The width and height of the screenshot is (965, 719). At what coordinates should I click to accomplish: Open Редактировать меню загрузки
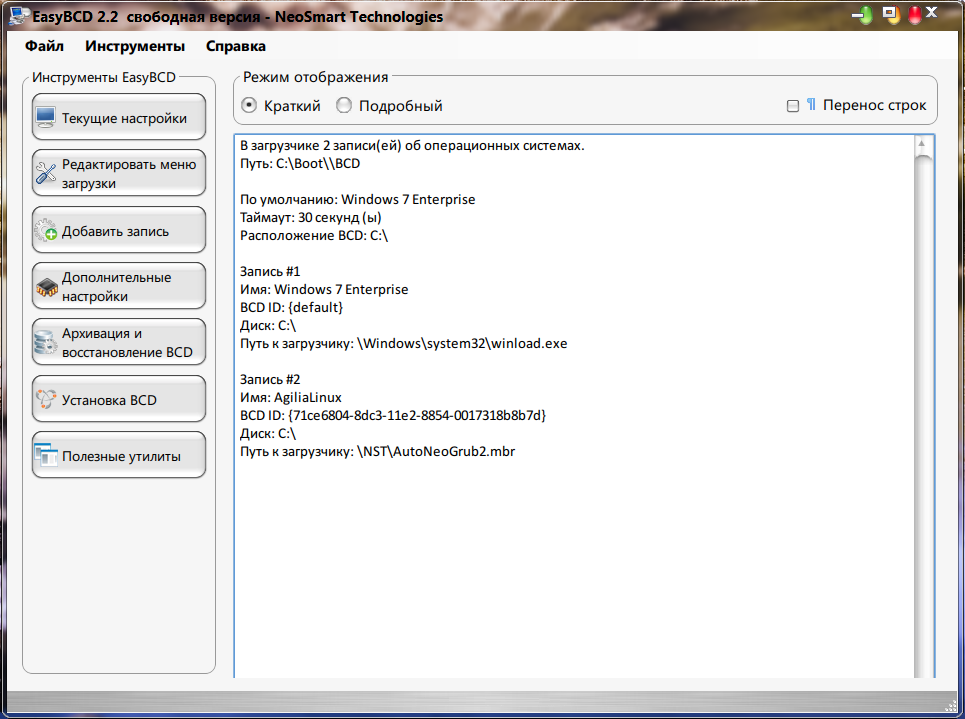coord(119,173)
